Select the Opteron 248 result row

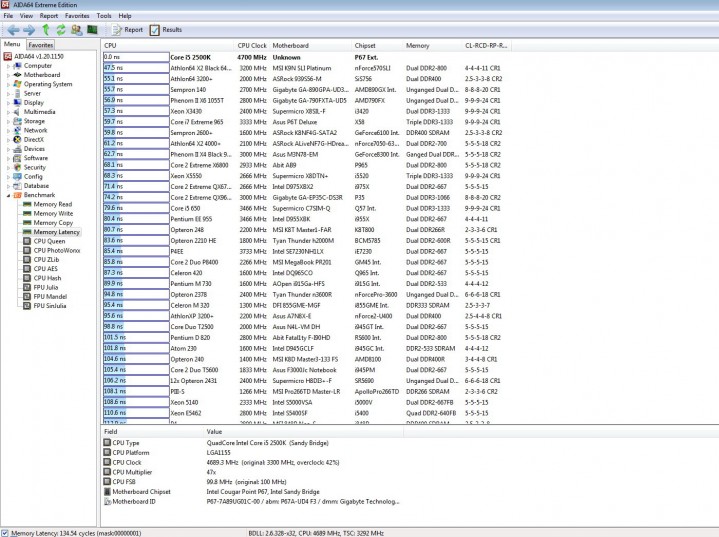pyautogui.click(x=306, y=230)
